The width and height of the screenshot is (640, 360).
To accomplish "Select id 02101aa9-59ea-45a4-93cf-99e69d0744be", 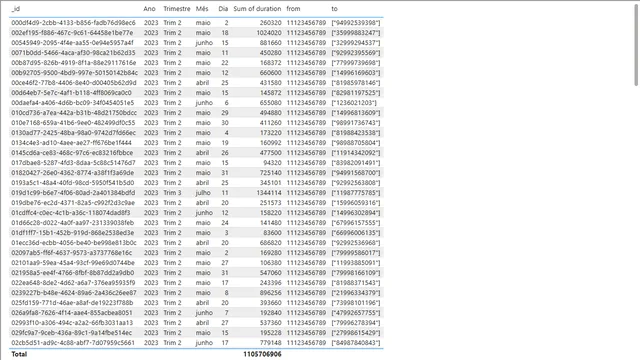I will pyautogui.click(x=73, y=263).
